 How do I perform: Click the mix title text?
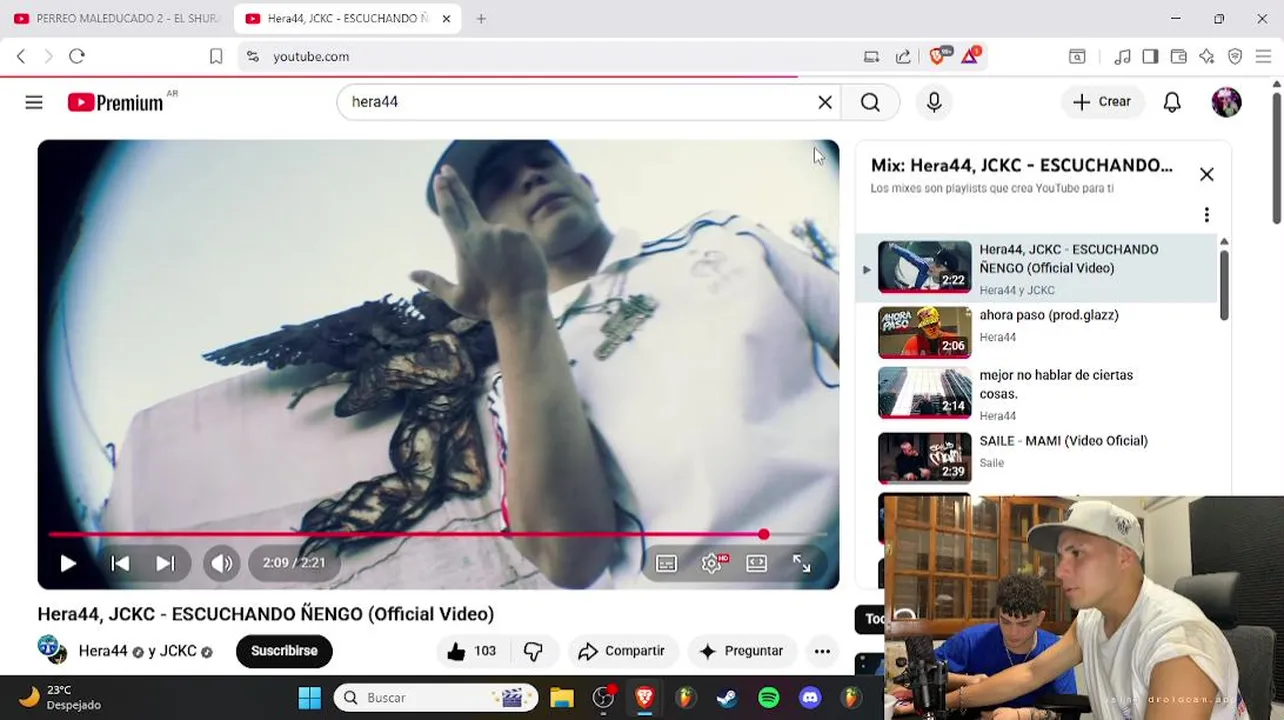point(1022,165)
